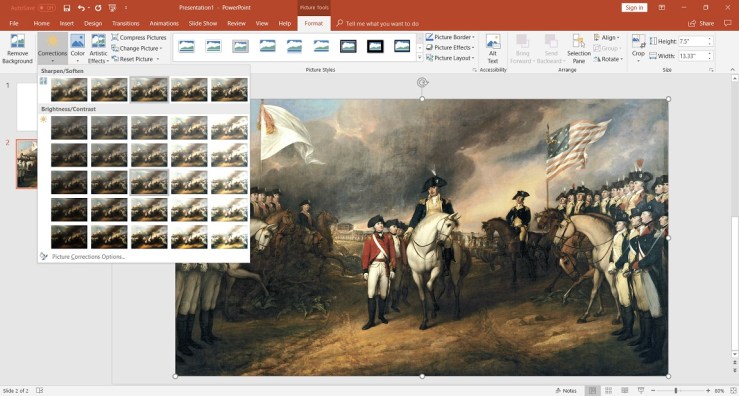739x396 pixels.
Task: Click Compress Pictures
Action: tap(139, 37)
